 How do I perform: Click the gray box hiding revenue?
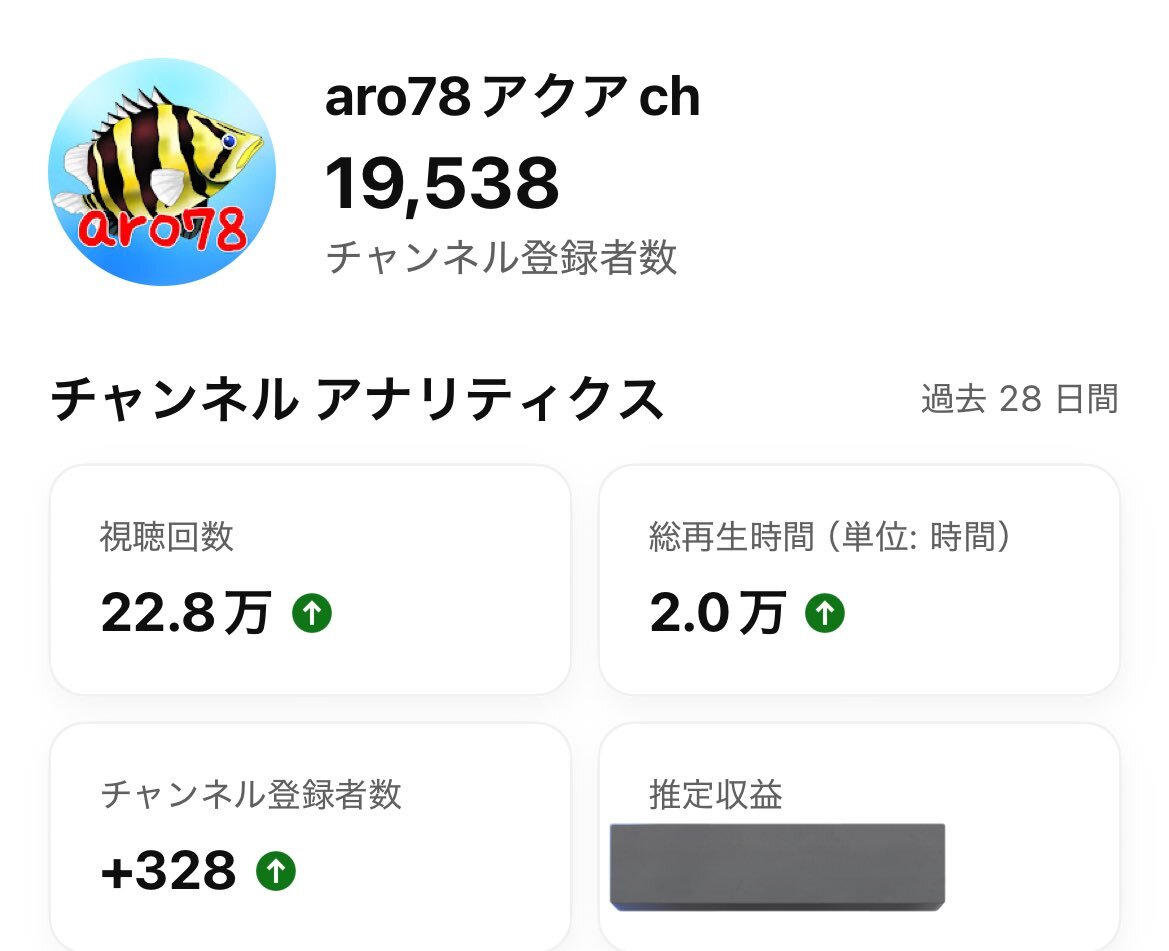point(777,866)
